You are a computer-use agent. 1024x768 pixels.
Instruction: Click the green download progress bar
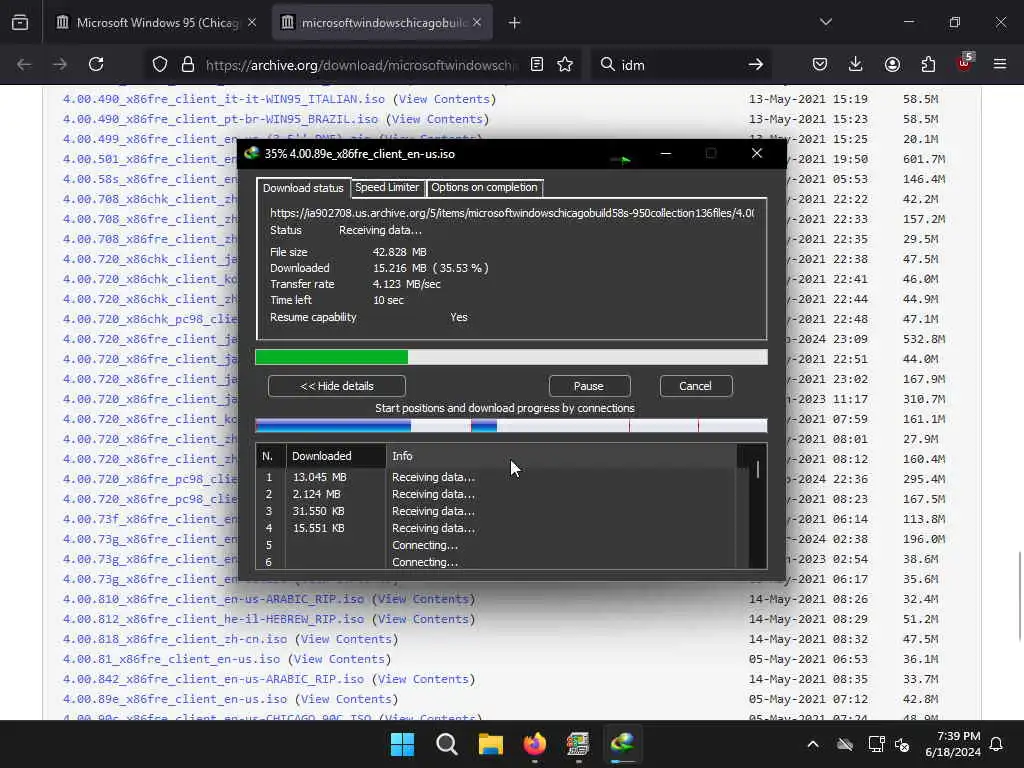(511, 357)
